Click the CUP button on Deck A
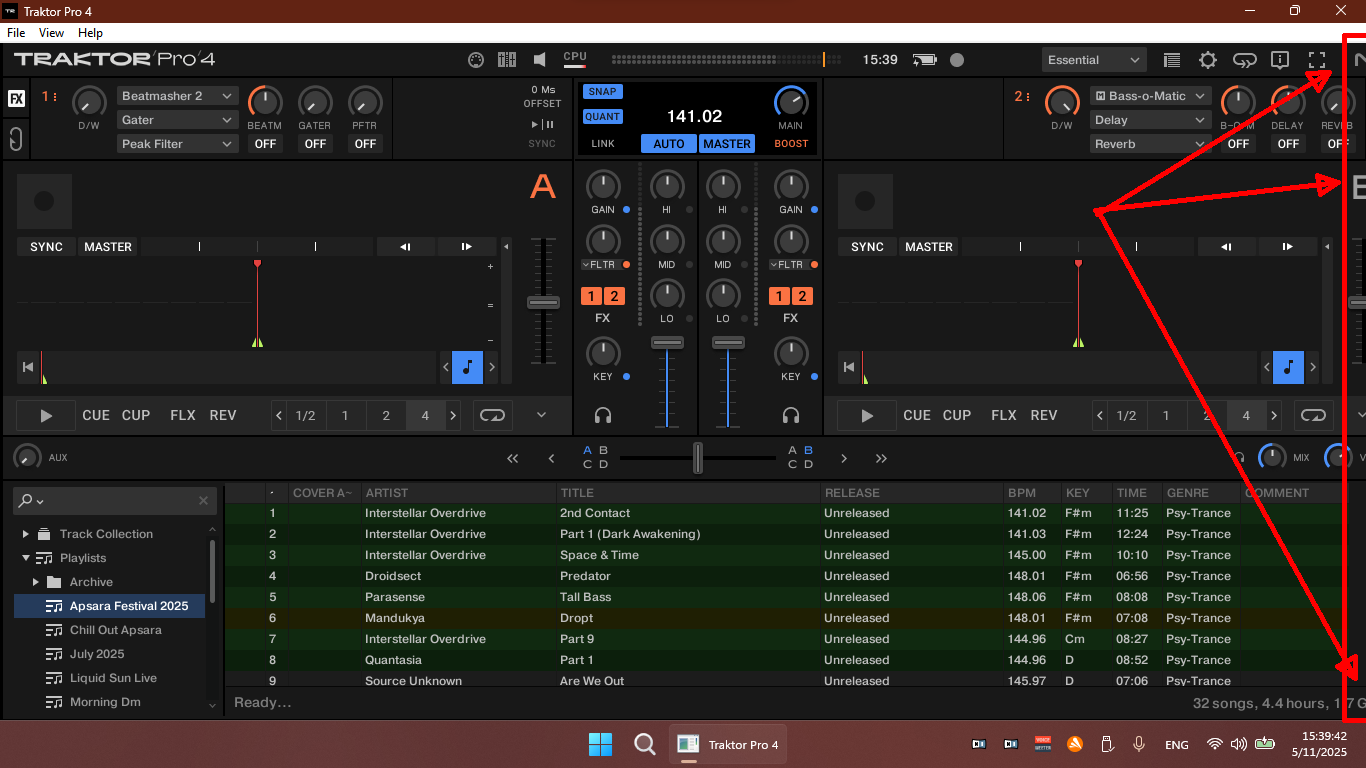Viewport: 1366px width, 768px height. tap(136, 415)
